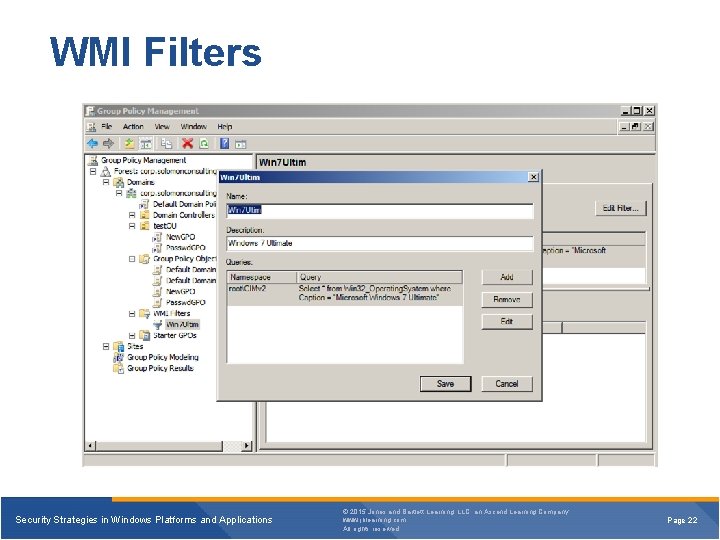Click the Copy icon in the toolbar
The width and height of the screenshot is (720, 540).
[x=166, y=144]
